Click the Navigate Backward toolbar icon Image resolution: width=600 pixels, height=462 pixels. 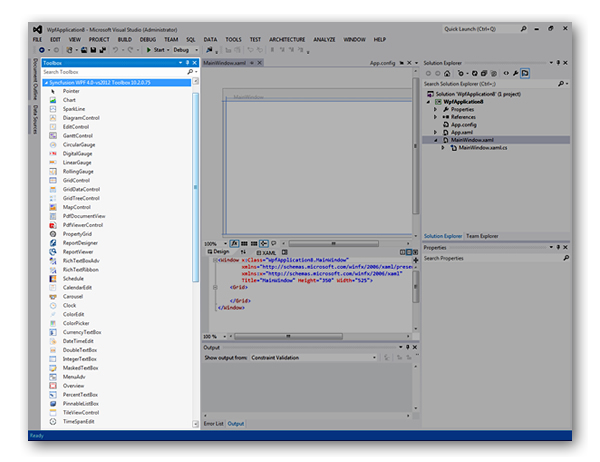[x=42, y=50]
